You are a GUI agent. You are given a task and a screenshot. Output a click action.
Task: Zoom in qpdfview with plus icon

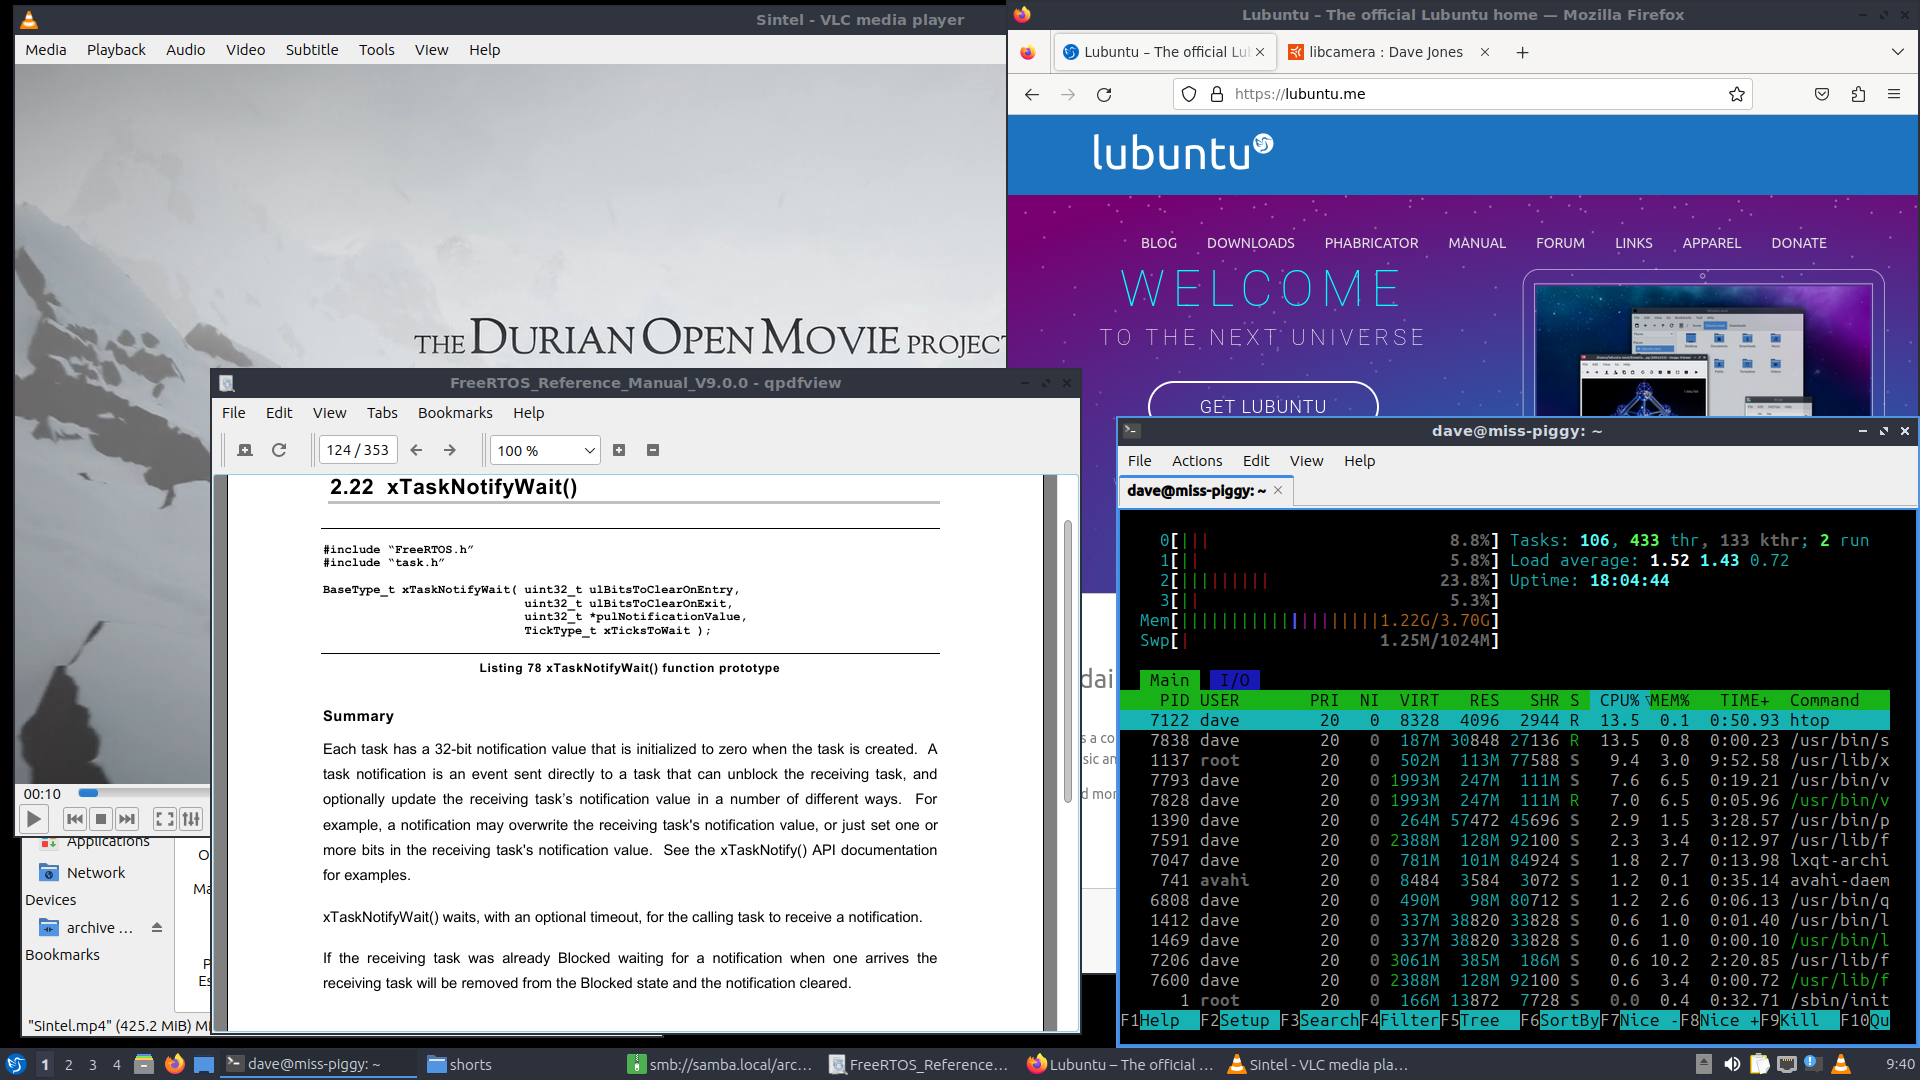point(619,450)
